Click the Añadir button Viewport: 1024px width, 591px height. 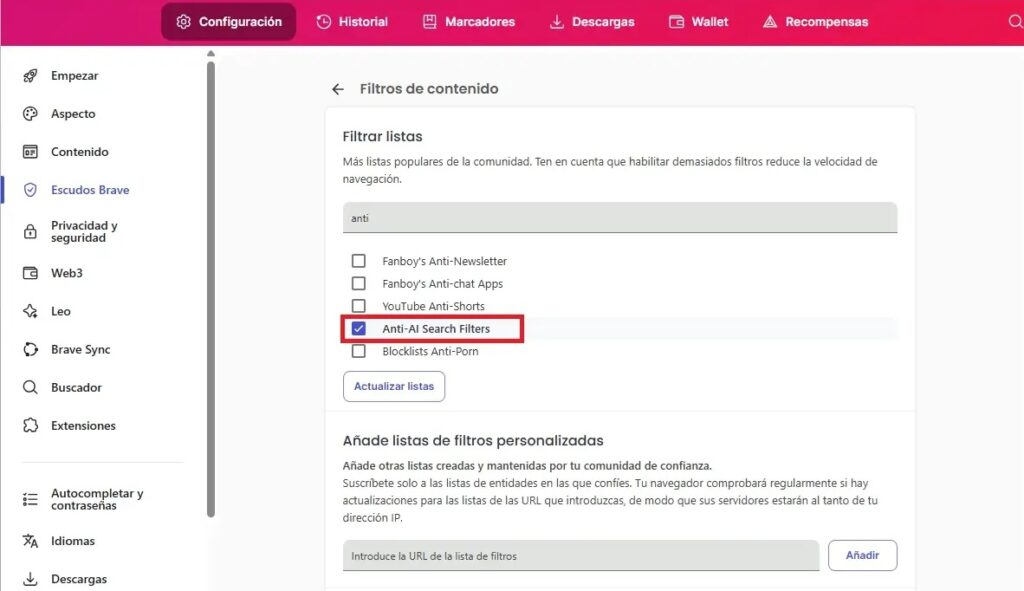coord(862,555)
